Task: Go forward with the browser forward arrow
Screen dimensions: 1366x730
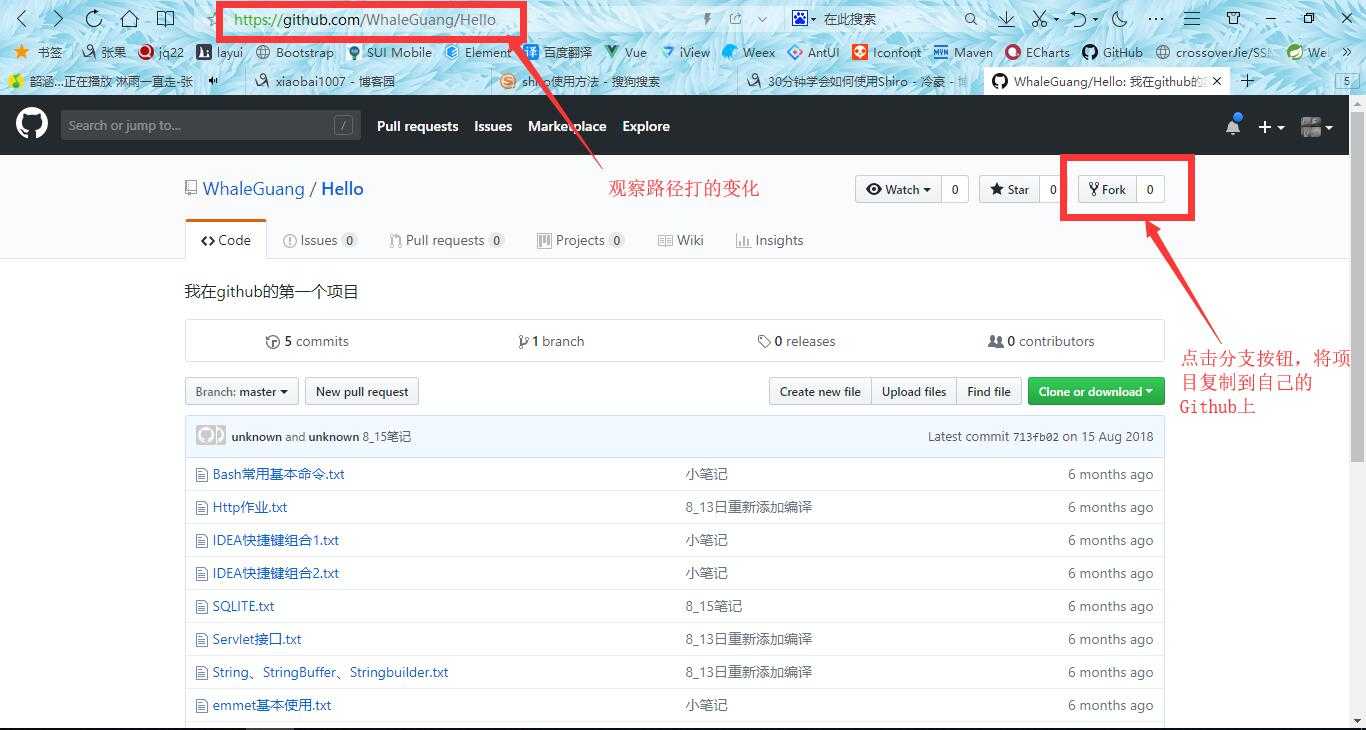Action: tap(57, 19)
